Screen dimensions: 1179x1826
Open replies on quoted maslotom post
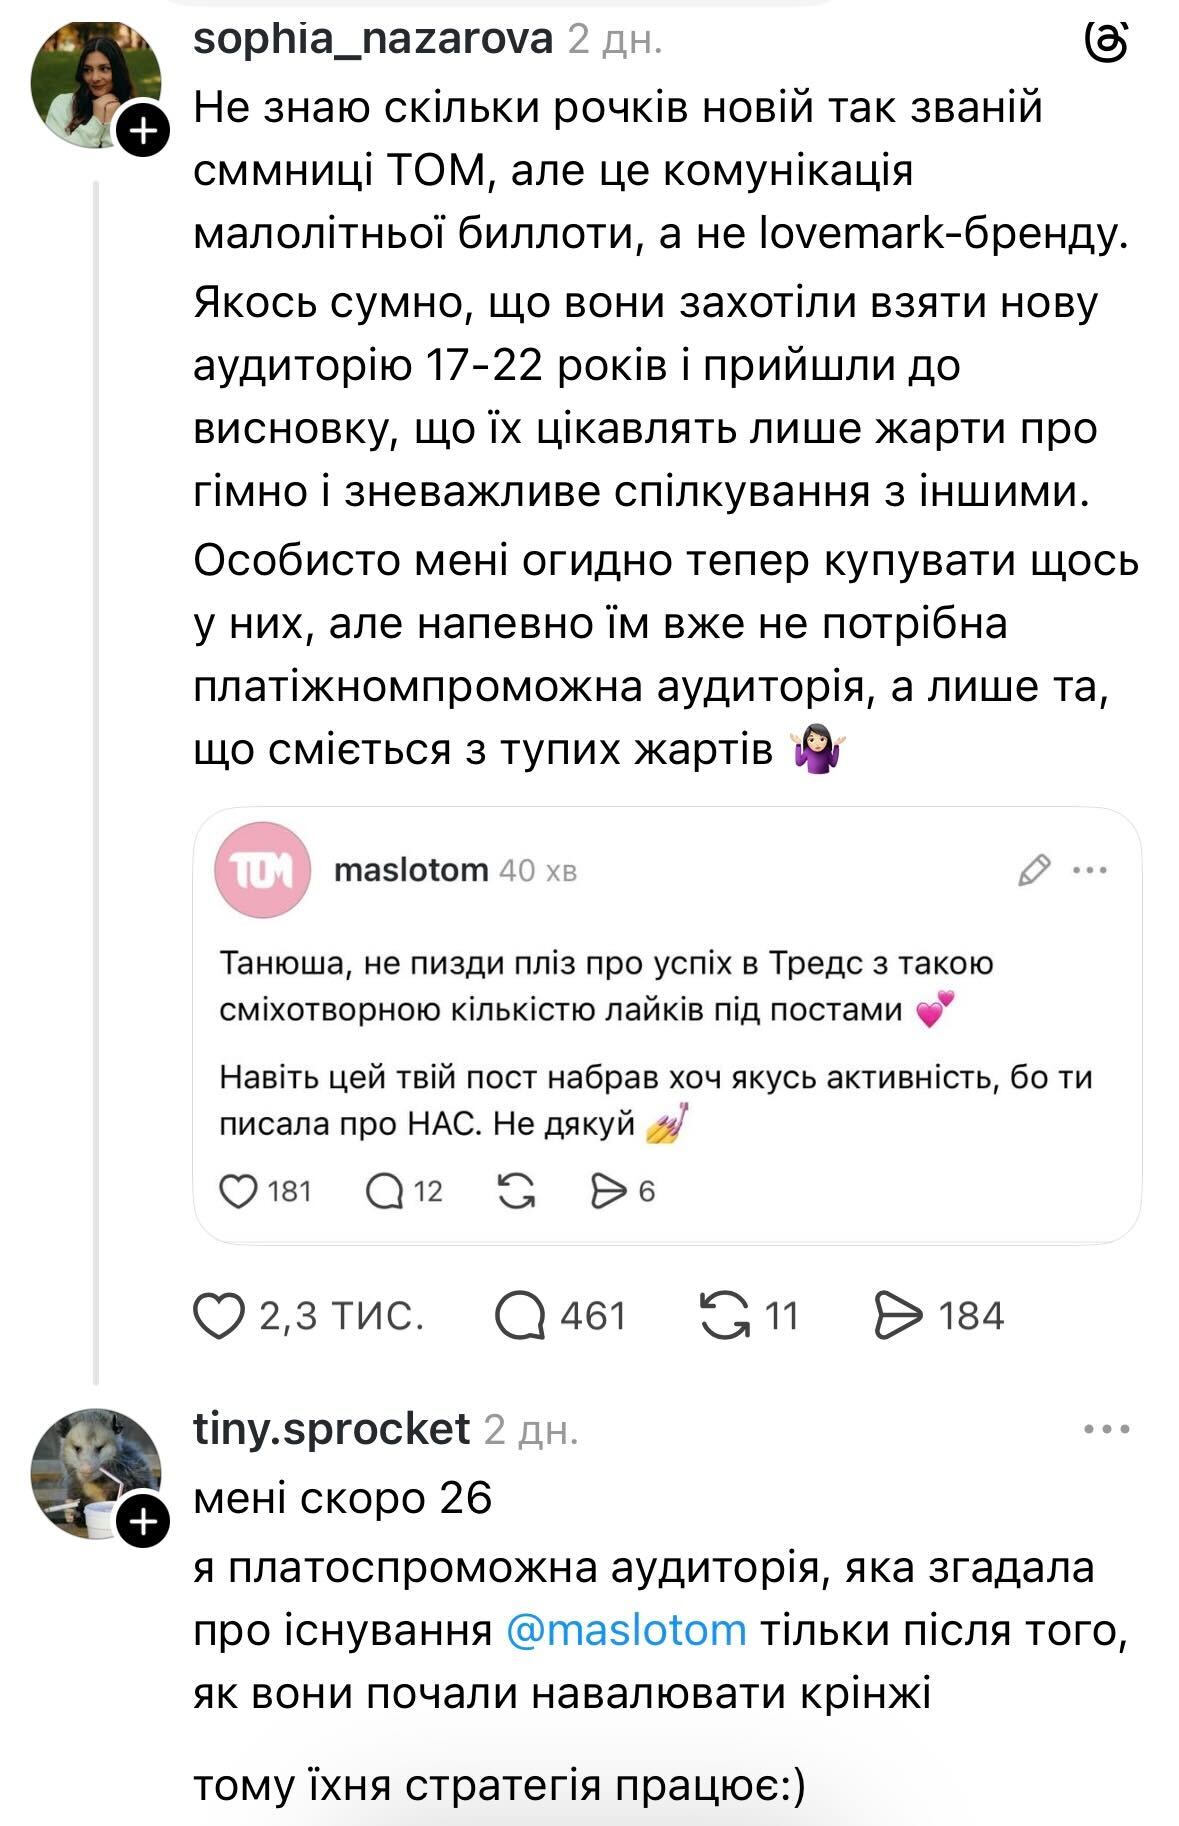pos(385,1191)
